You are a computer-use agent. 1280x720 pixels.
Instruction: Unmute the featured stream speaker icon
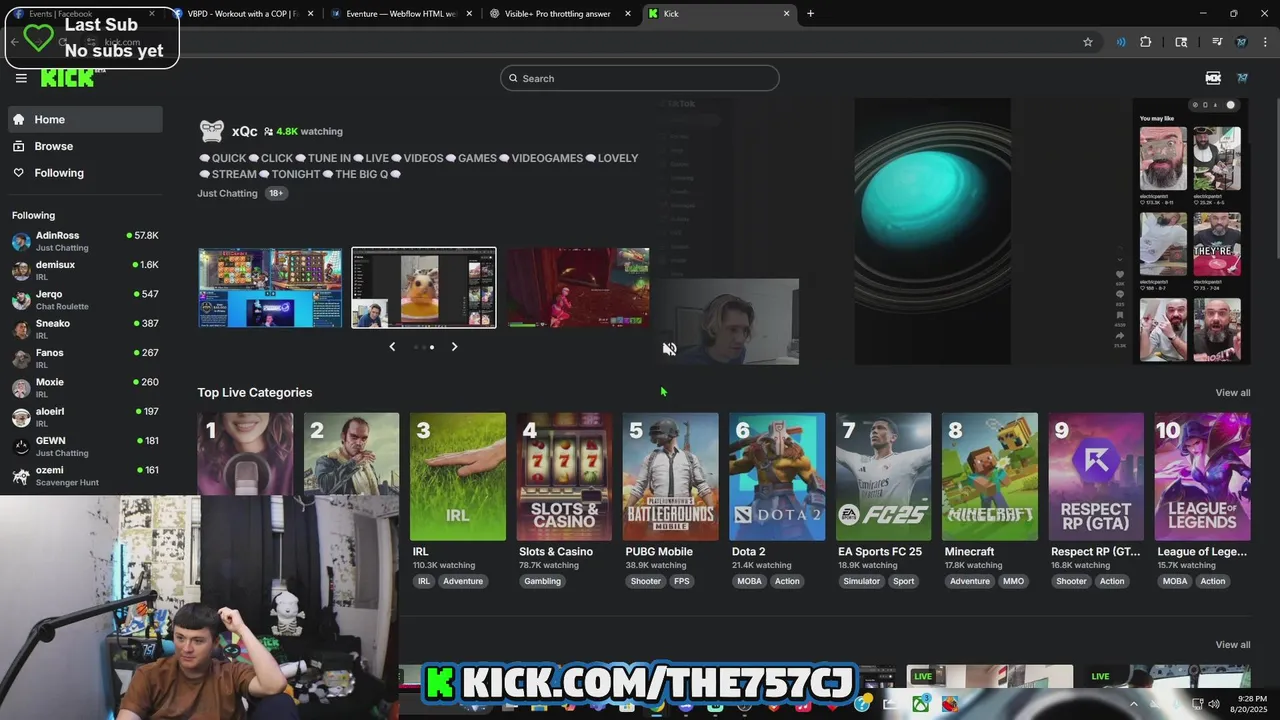click(670, 349)
